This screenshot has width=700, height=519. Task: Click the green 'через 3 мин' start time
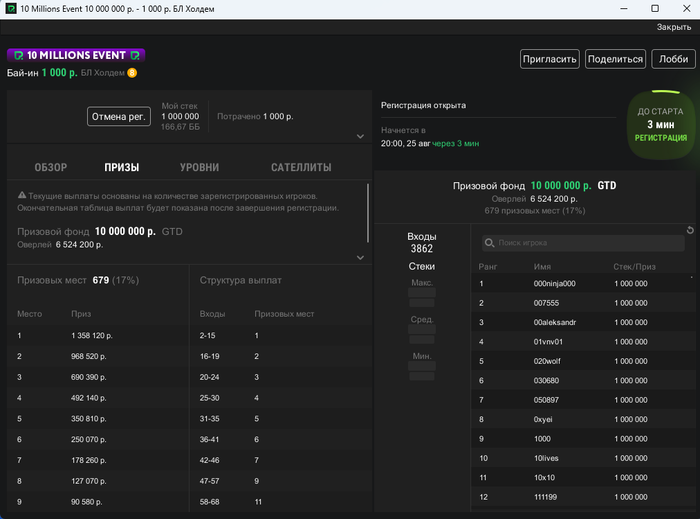[455, 144]
